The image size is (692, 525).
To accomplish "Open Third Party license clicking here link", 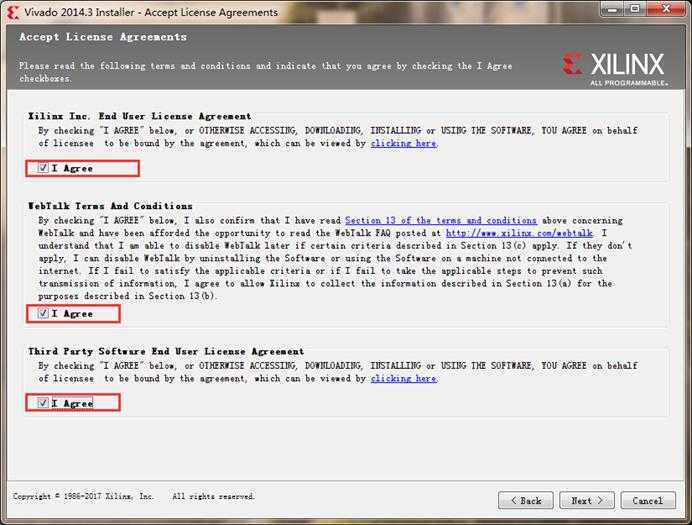I will point(404,379).
